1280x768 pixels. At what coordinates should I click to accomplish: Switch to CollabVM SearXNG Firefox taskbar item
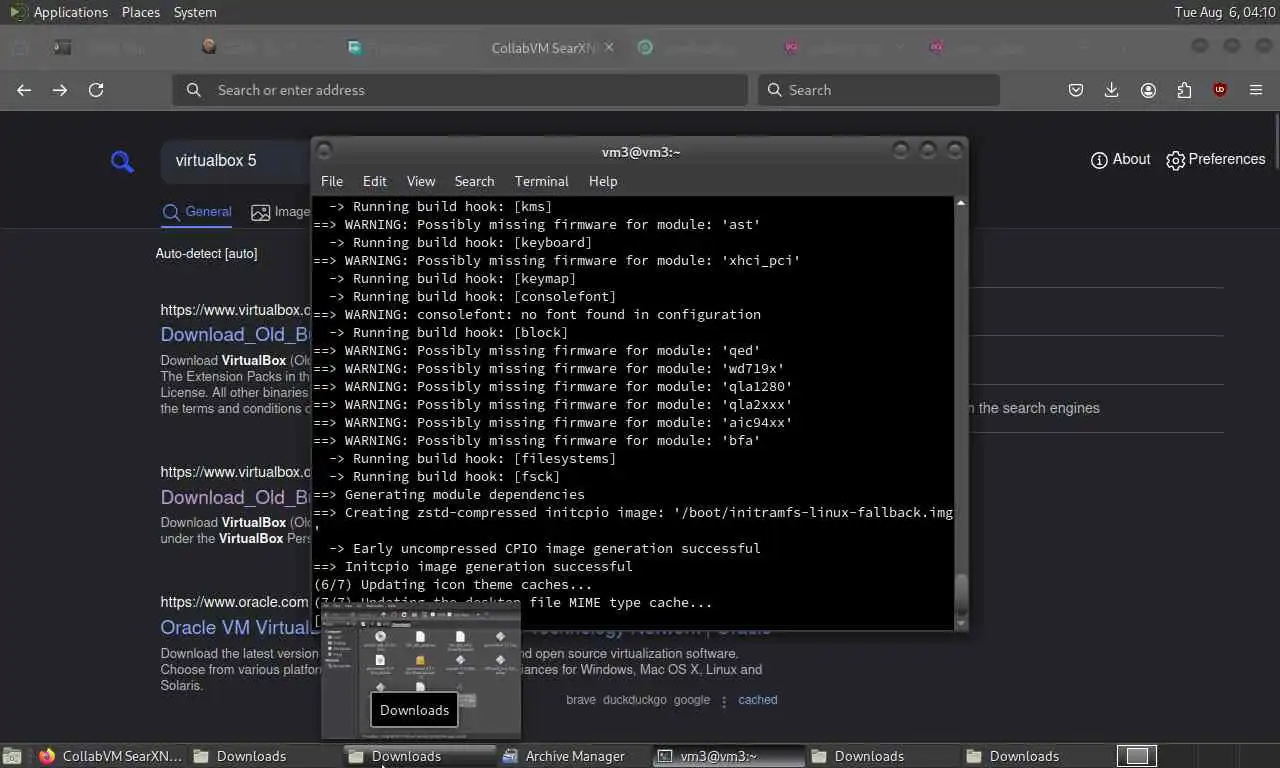pyautogui.click(x=110, y=756)
